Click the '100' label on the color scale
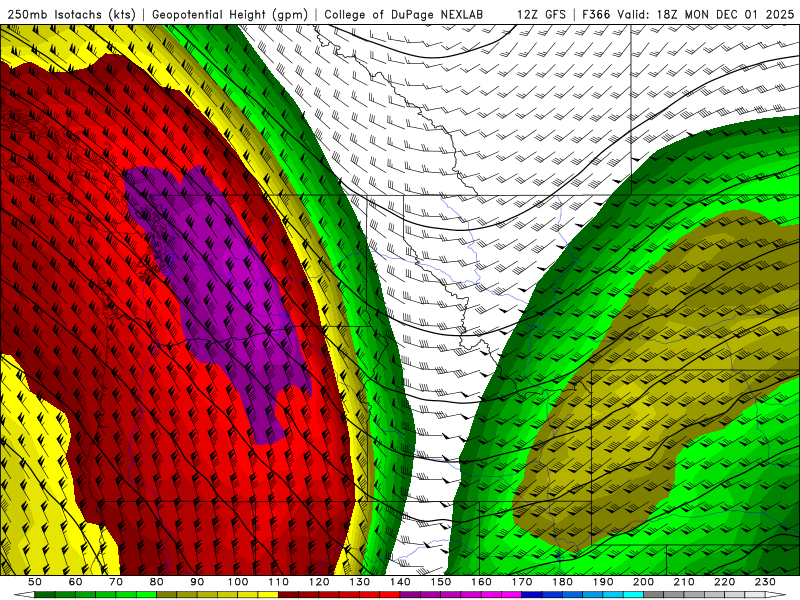 point(238,582)
